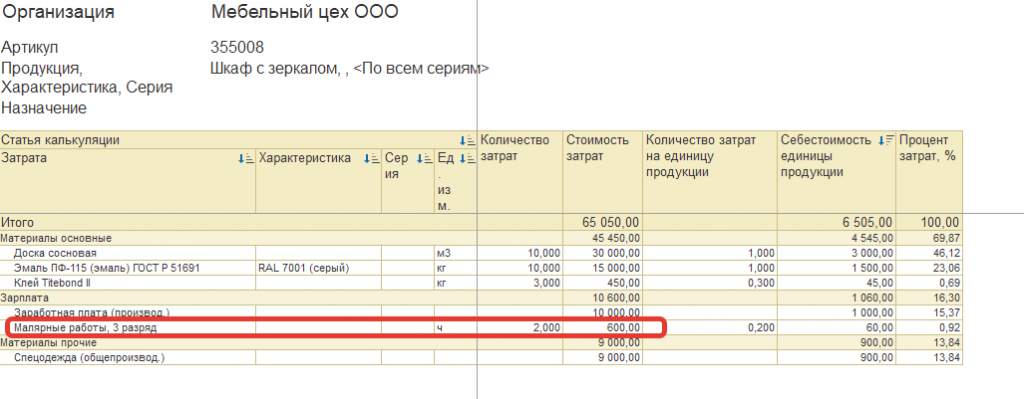Click кг unit in Клей Titebond II row
Viewport: 1024px width, 399px height.
pos(456,283)
